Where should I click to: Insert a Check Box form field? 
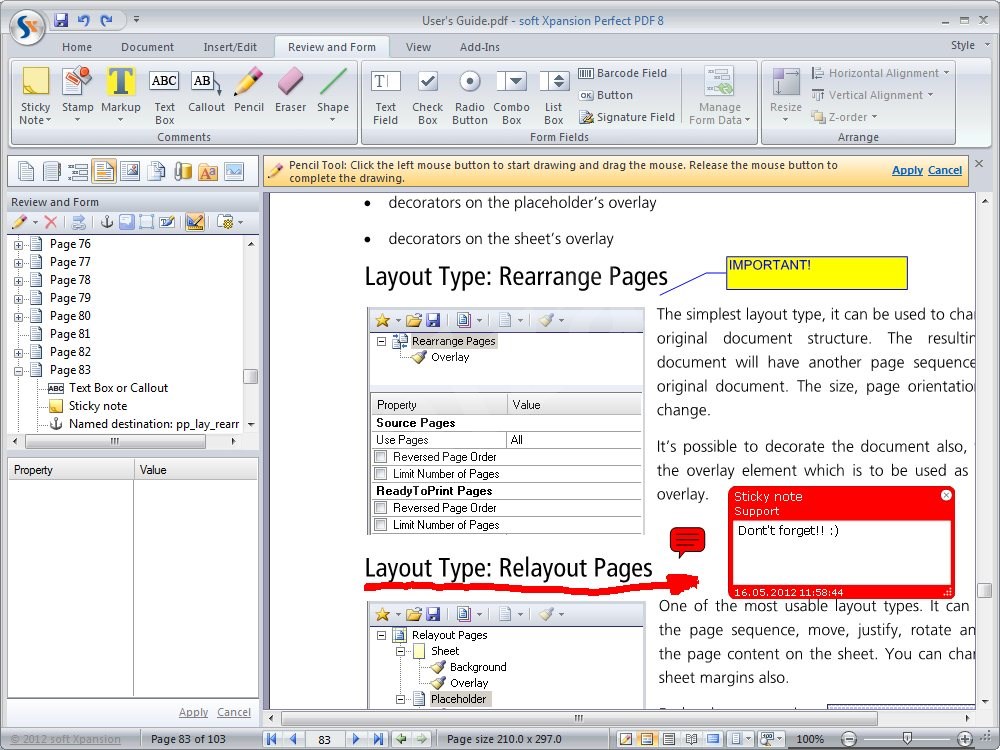[x=427, y=97]
